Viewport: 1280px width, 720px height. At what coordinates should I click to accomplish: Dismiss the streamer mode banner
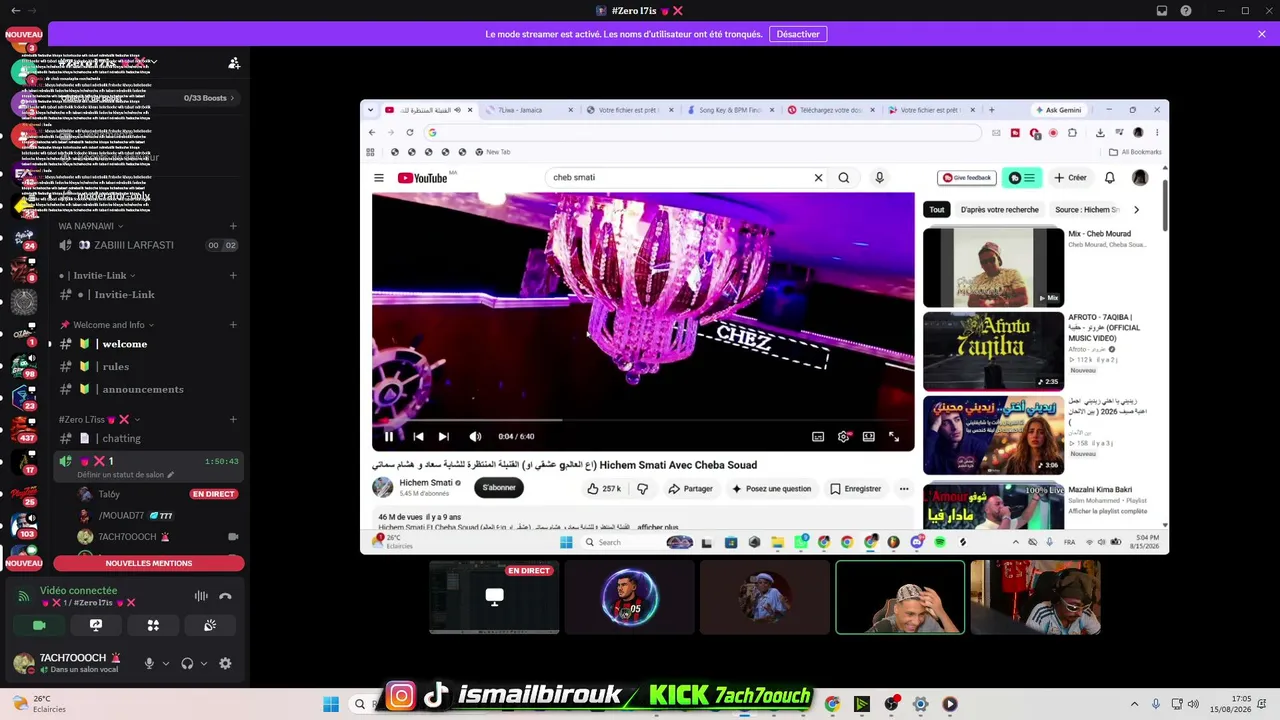pos(1262,34)
